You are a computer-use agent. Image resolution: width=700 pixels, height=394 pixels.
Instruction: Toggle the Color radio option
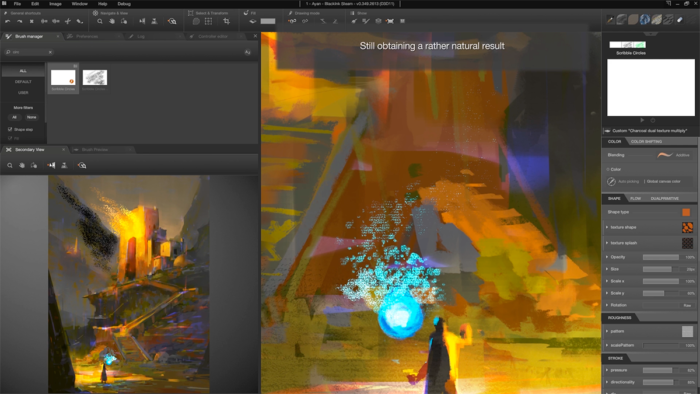coord(608,169)
